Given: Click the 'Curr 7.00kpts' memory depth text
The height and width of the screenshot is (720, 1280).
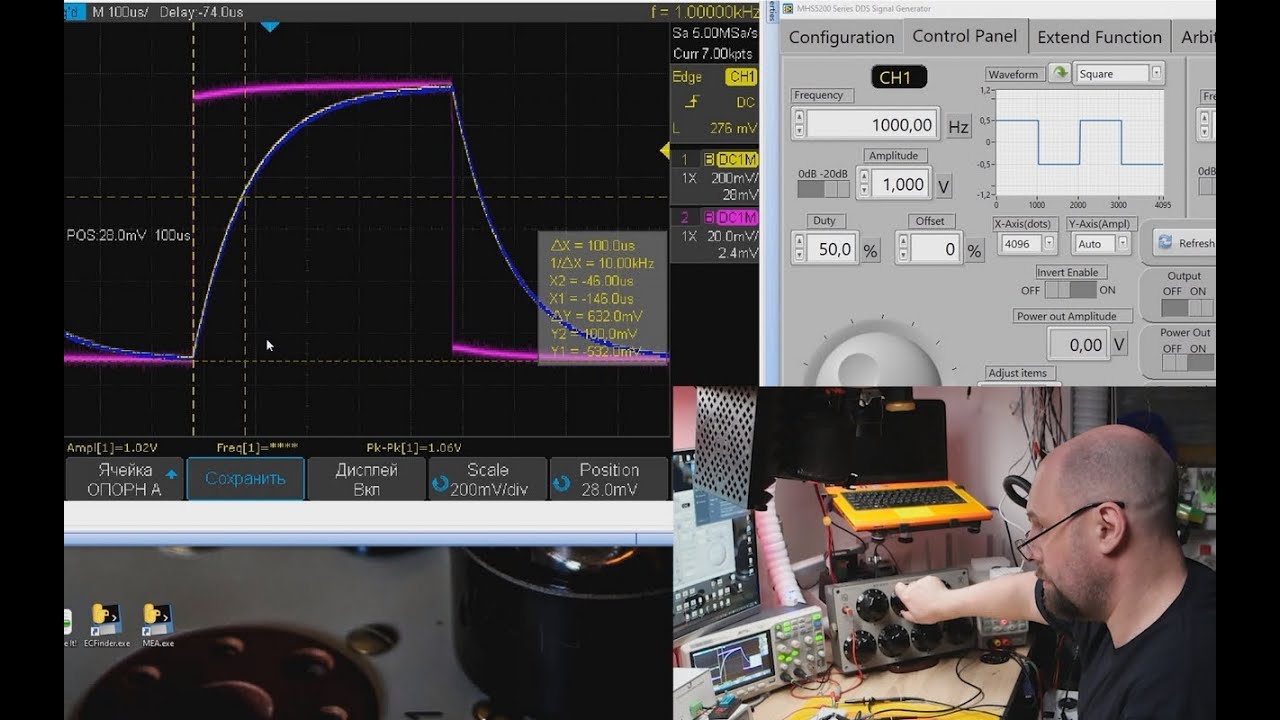Looking at the screenshot, I should click(714, 53).
